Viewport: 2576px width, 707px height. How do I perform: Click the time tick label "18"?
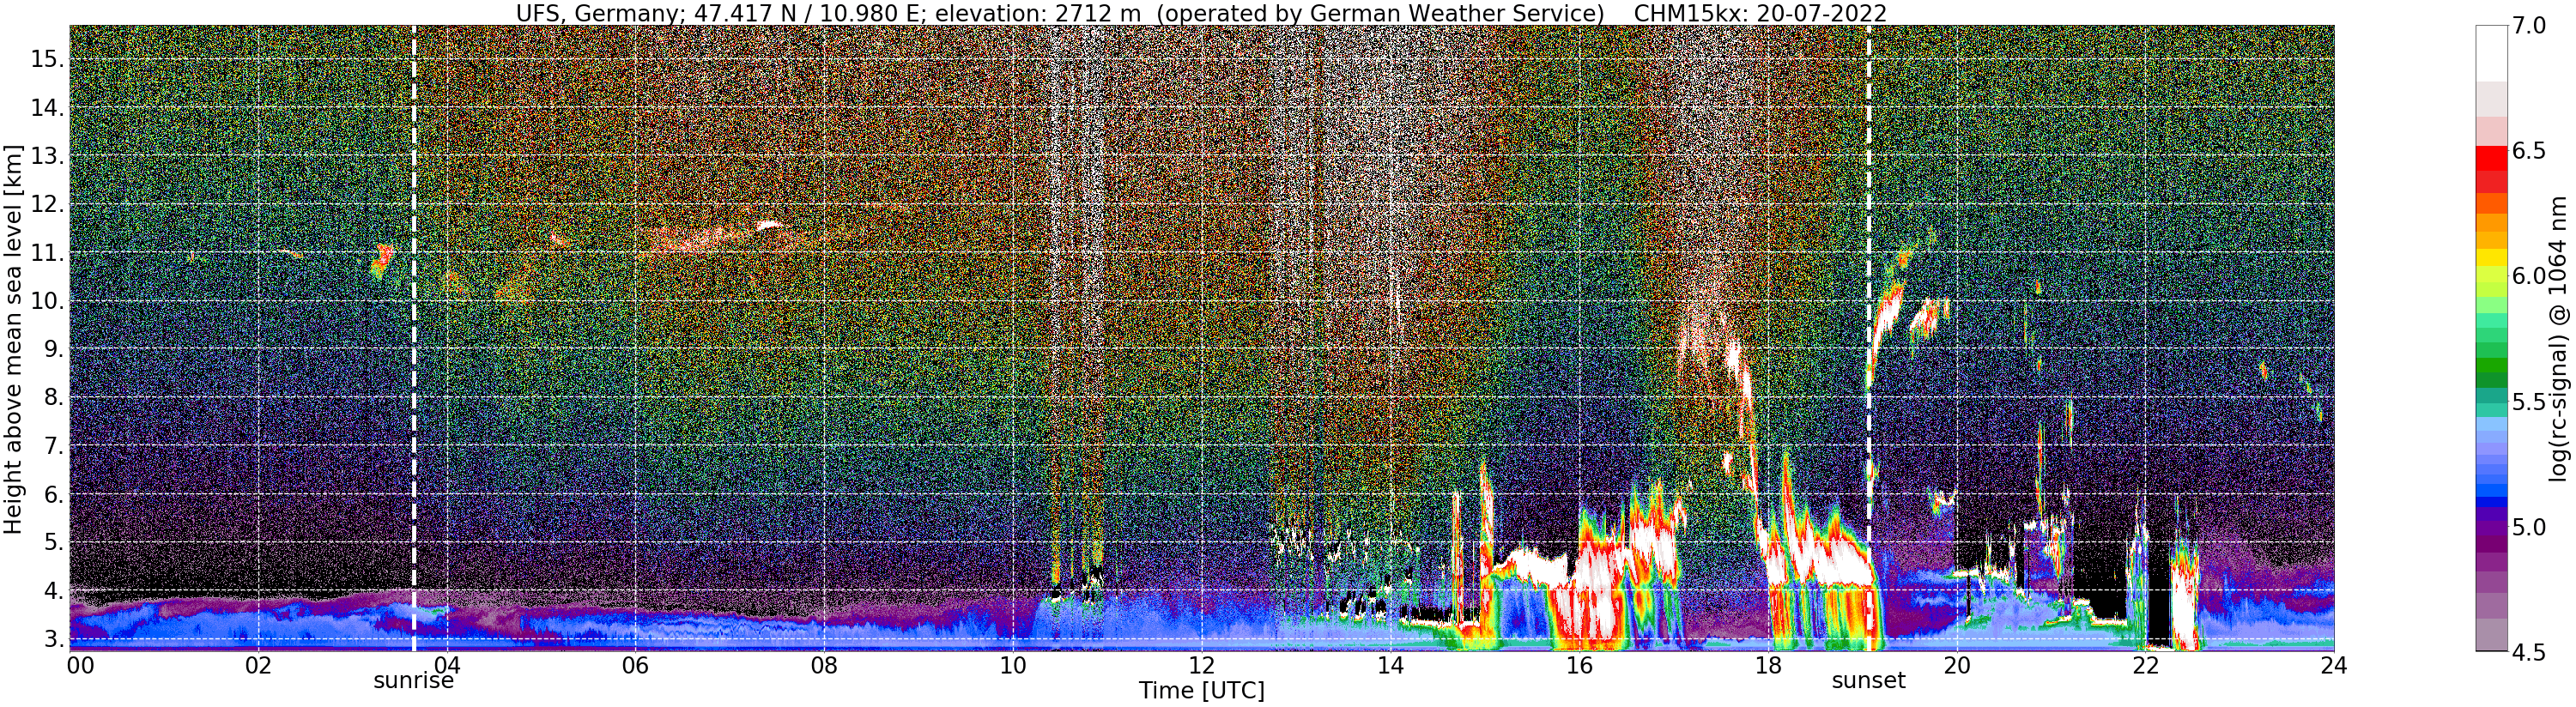click(x=1768, y=665)
